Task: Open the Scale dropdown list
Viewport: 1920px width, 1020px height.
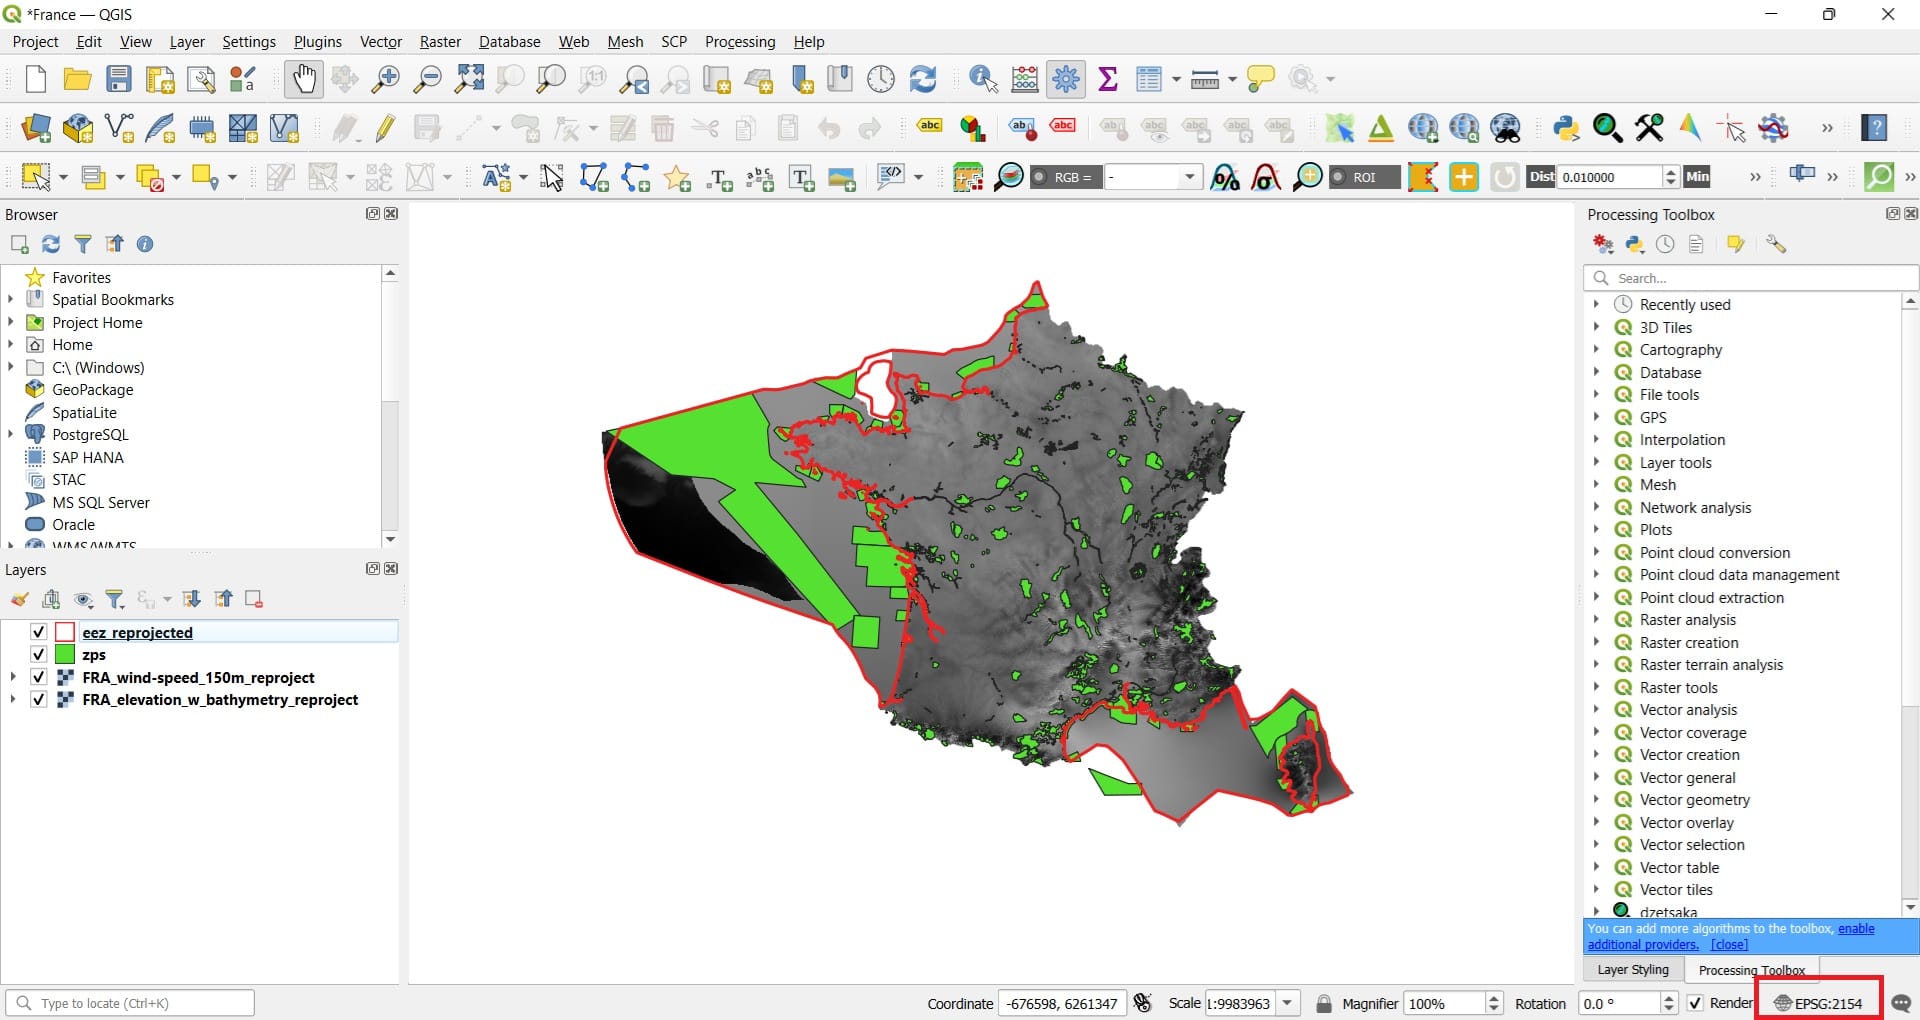Action: (1288, 1003)
